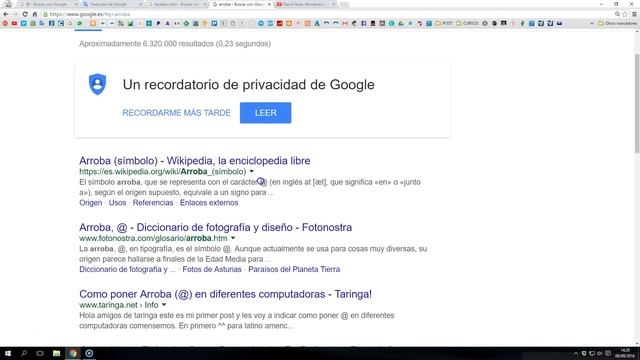Open the Origen sitelink

coord(91,202)
